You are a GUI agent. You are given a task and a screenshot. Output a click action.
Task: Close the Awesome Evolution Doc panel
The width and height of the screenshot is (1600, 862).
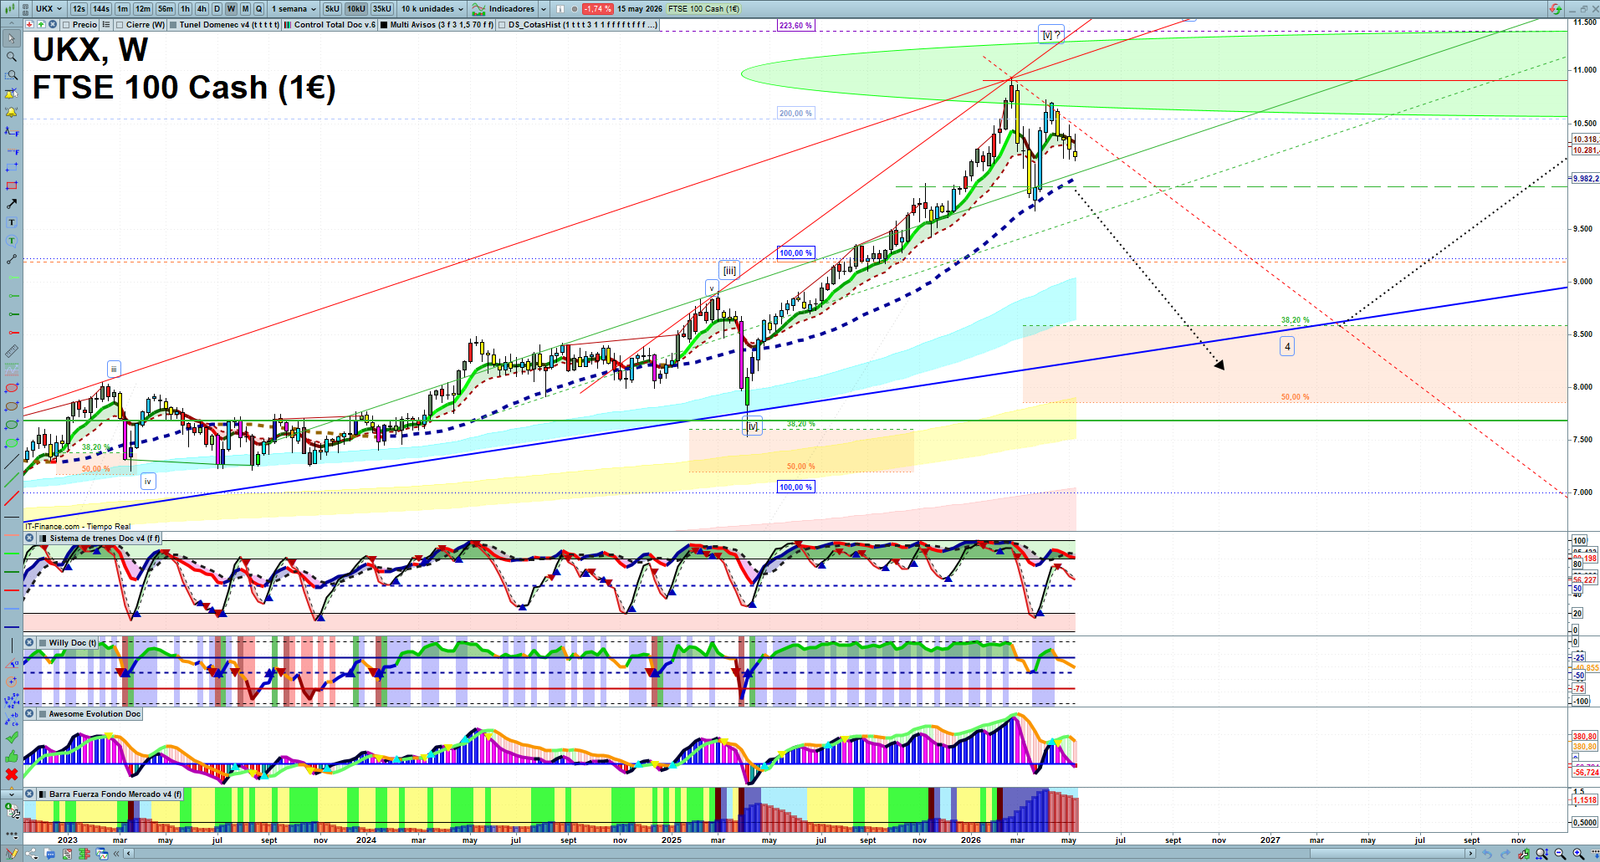[30, 714]
